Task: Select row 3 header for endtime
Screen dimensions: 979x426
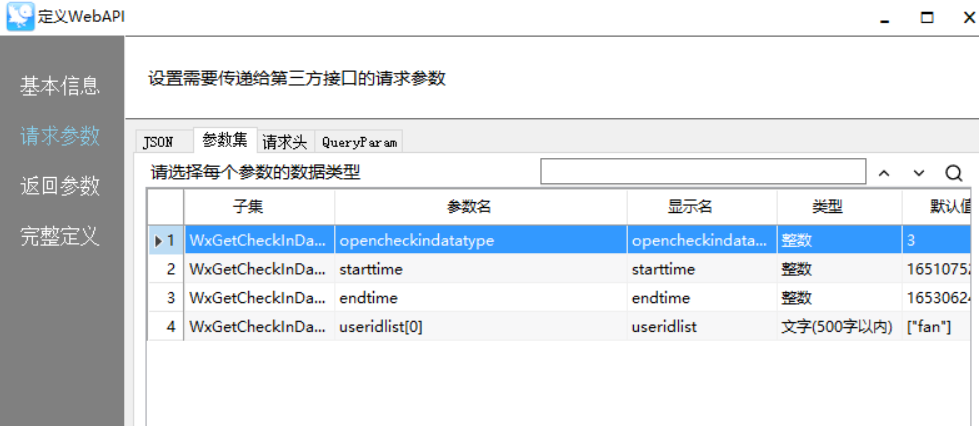Action: [166, 298]
